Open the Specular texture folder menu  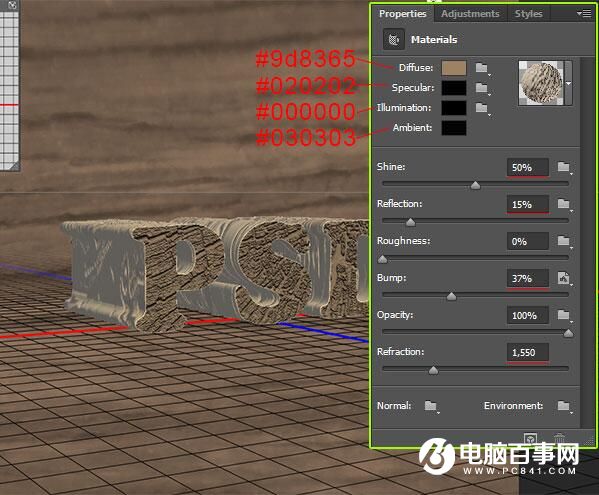coord(482,88)
